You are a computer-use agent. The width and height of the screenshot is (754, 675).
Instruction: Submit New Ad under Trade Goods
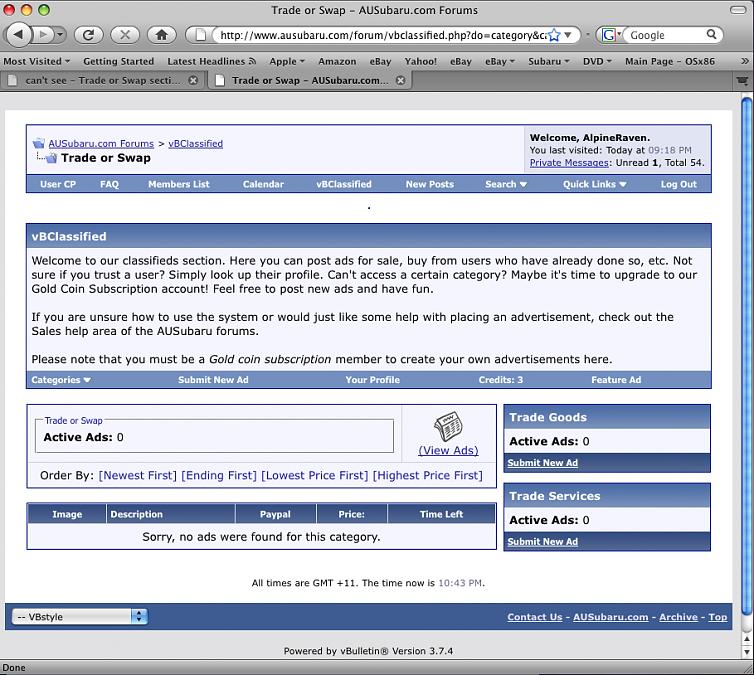[542, 463]
